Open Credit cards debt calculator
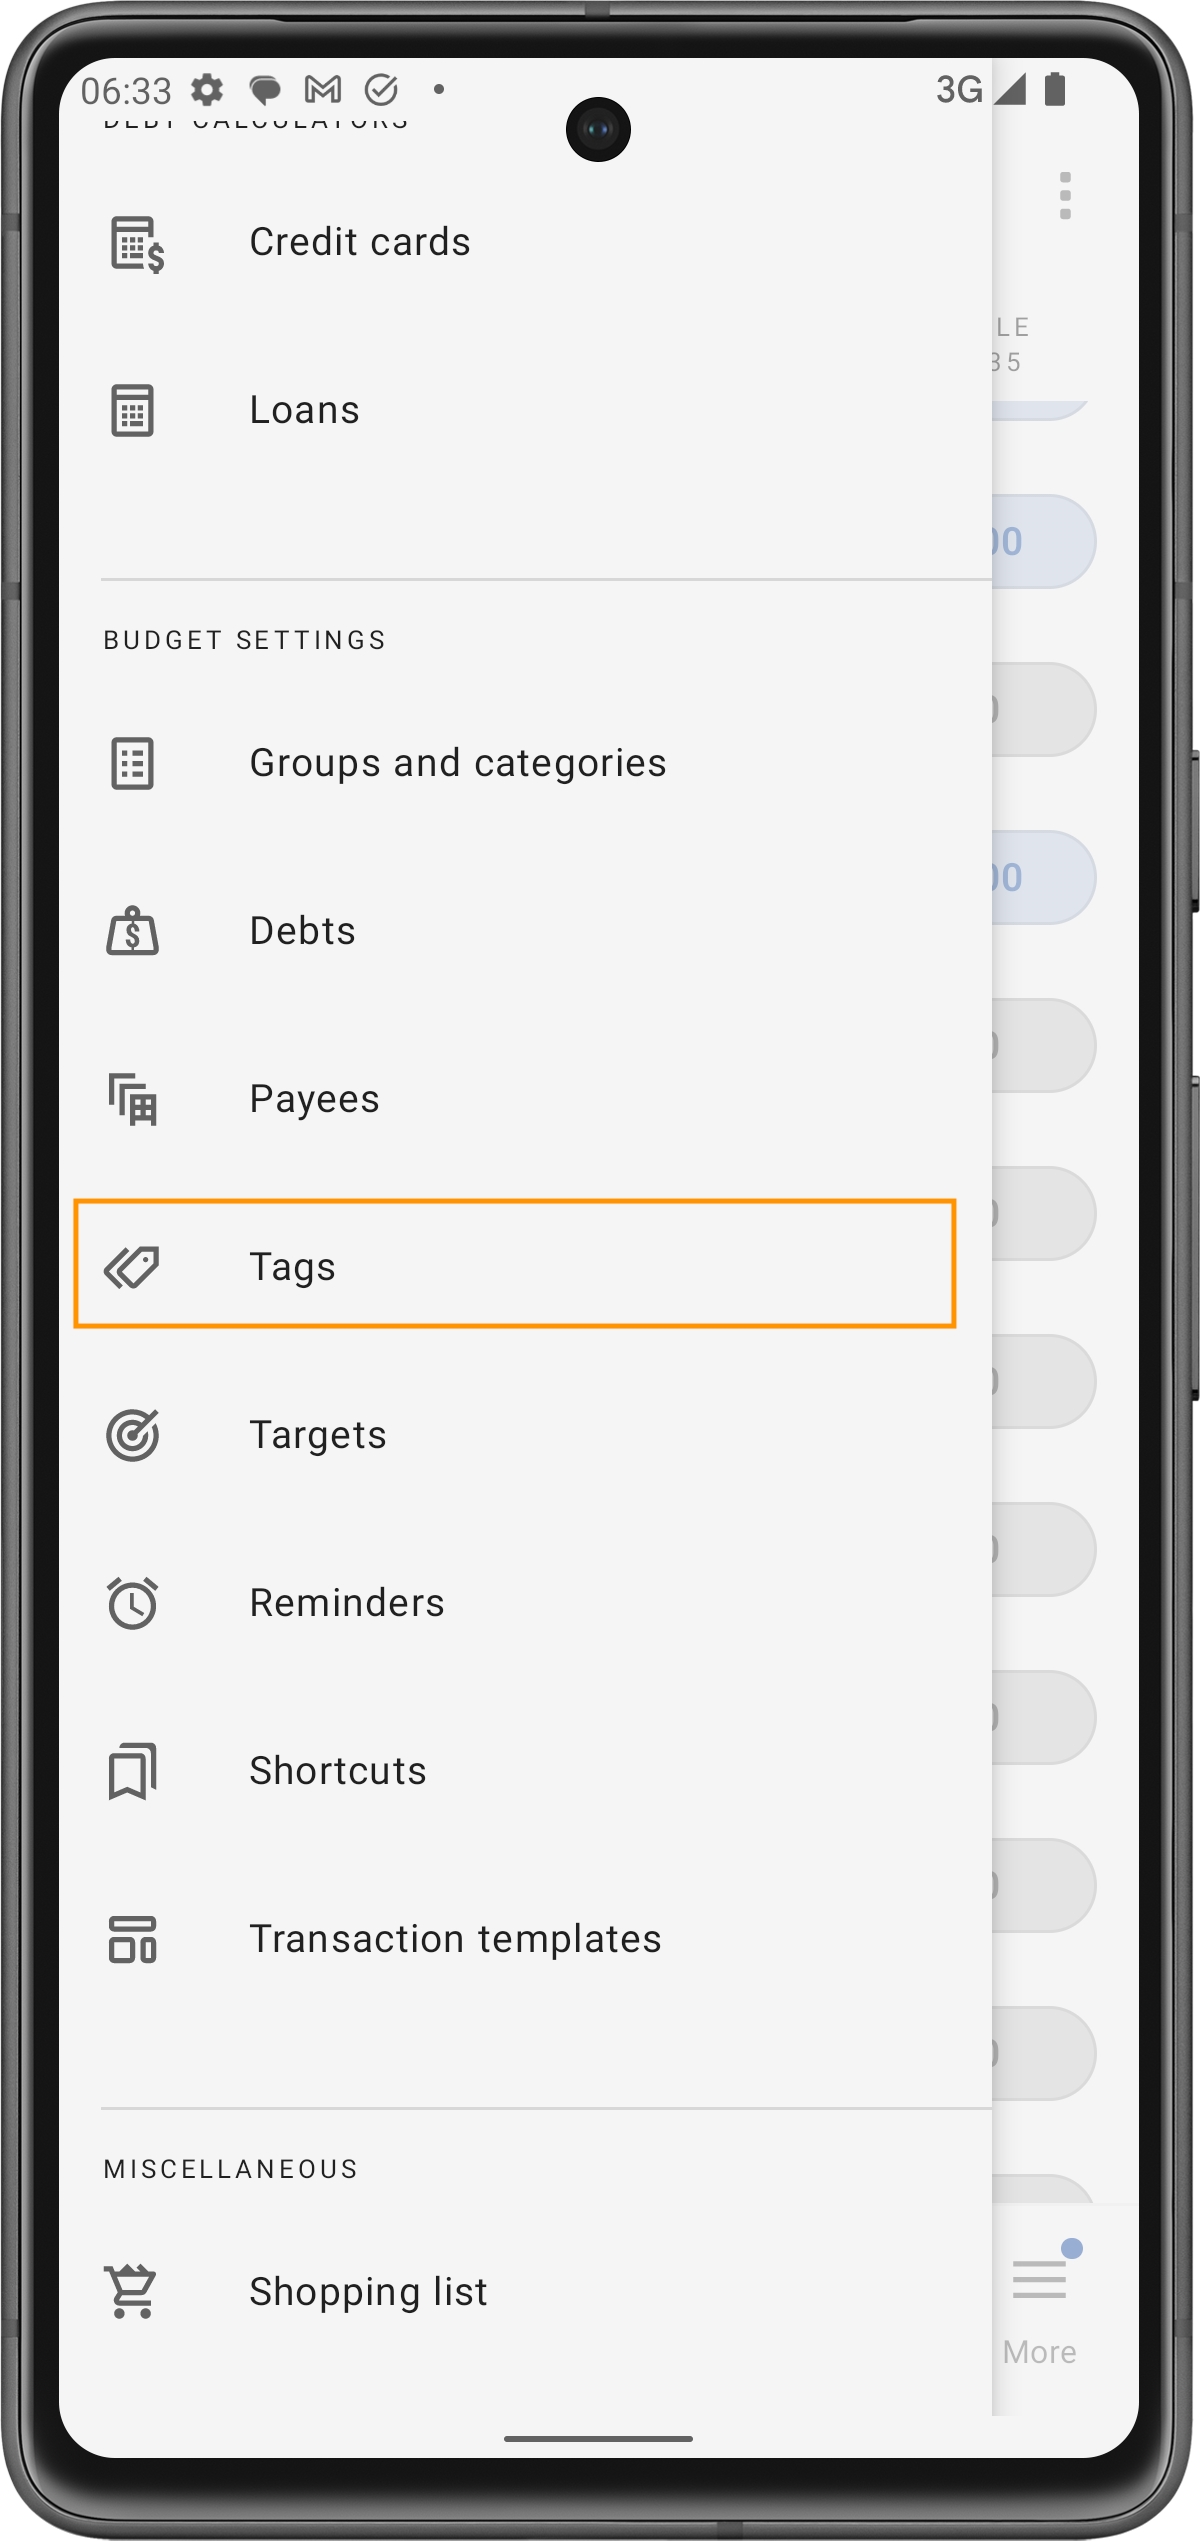 (x=360, y=243)
